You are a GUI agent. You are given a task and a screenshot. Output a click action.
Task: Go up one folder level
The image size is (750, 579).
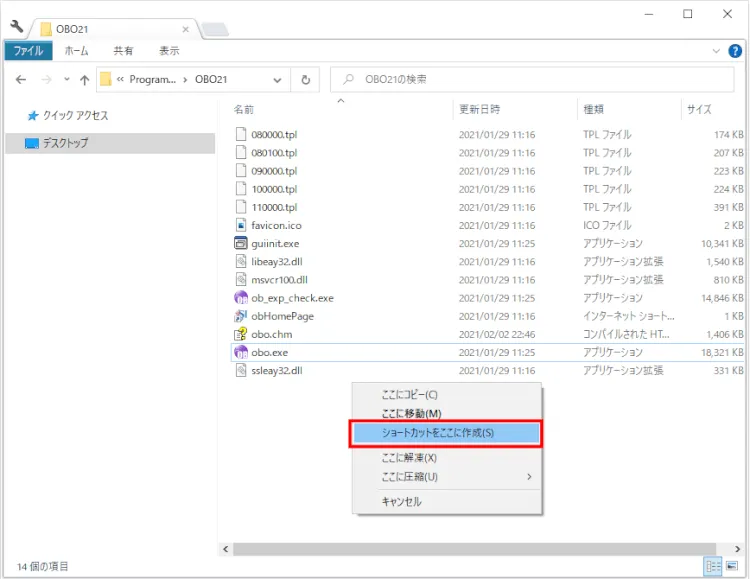(85, 80)
